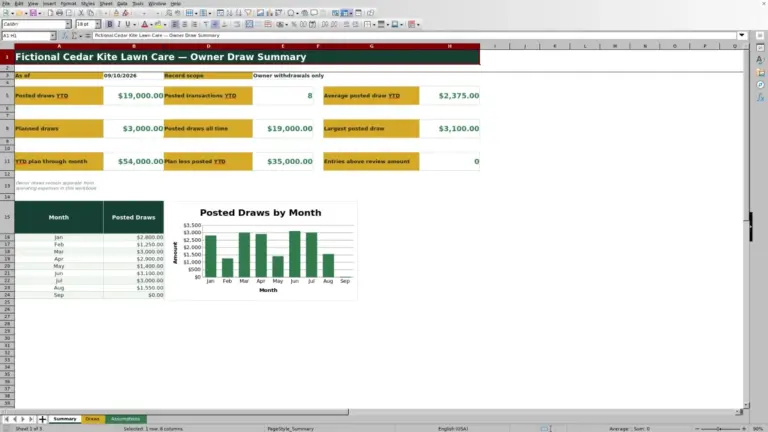Click the column A header

coord(59,46)
